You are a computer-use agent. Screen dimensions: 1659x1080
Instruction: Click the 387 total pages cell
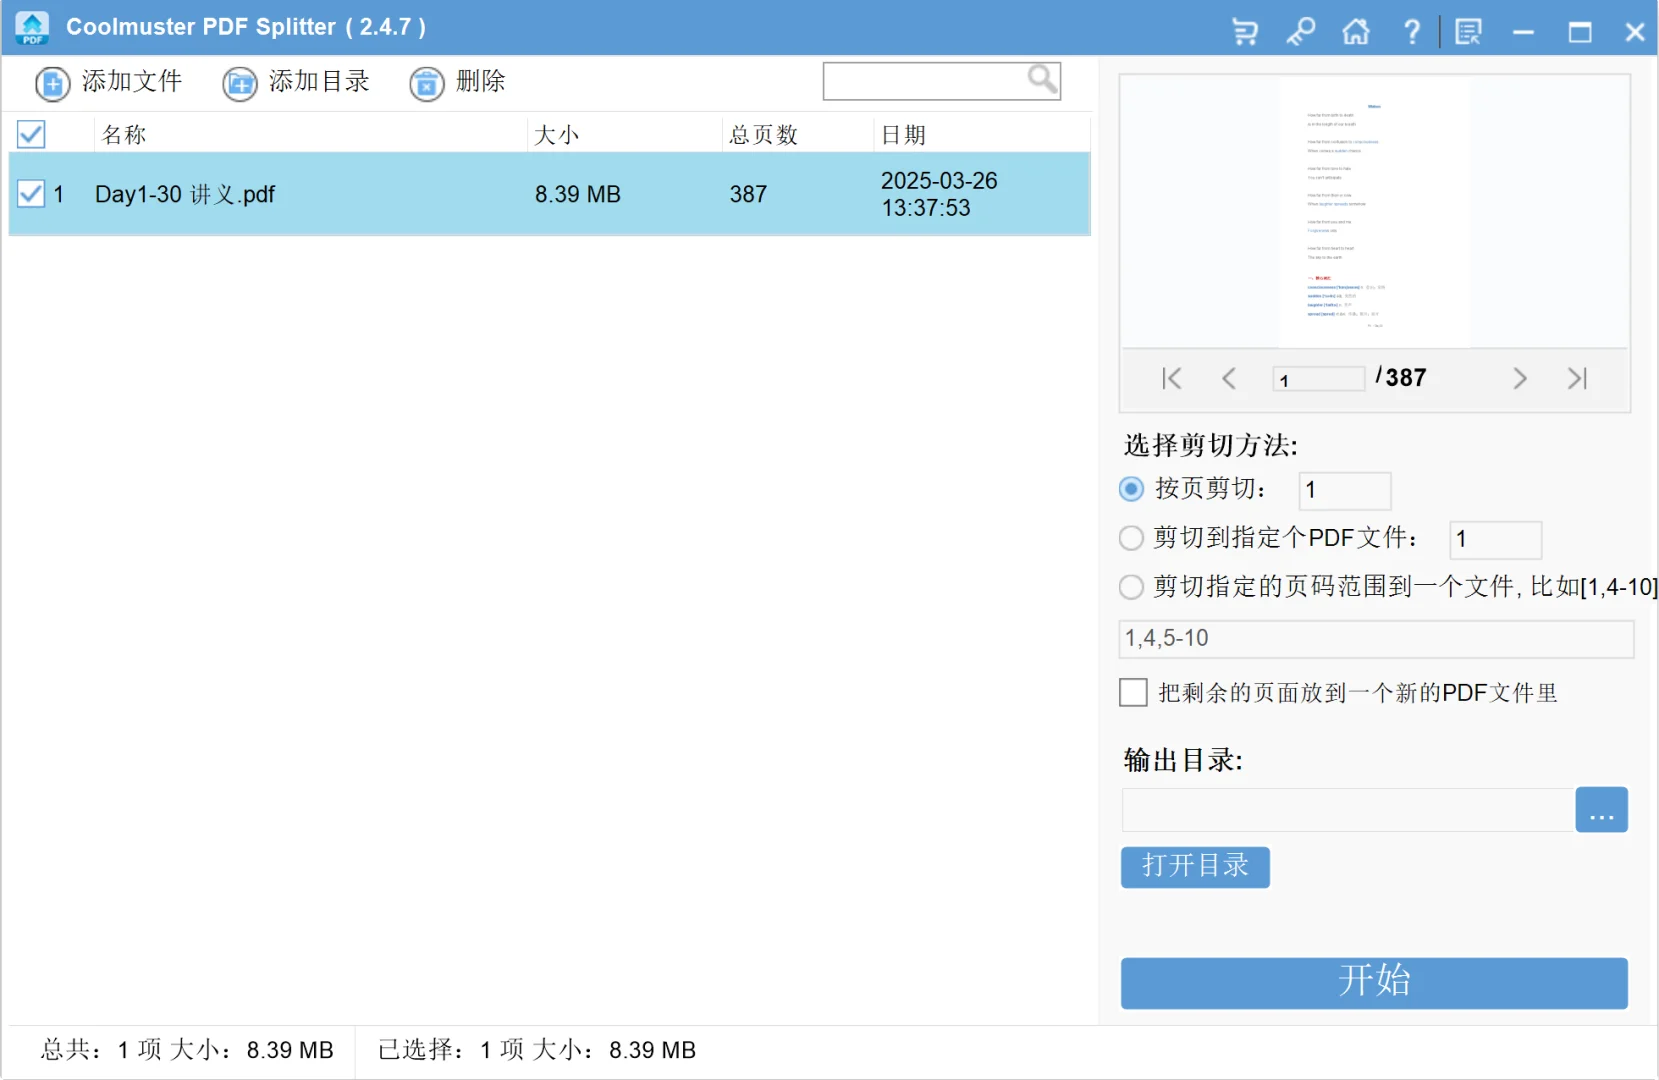(x=748, y=194)
